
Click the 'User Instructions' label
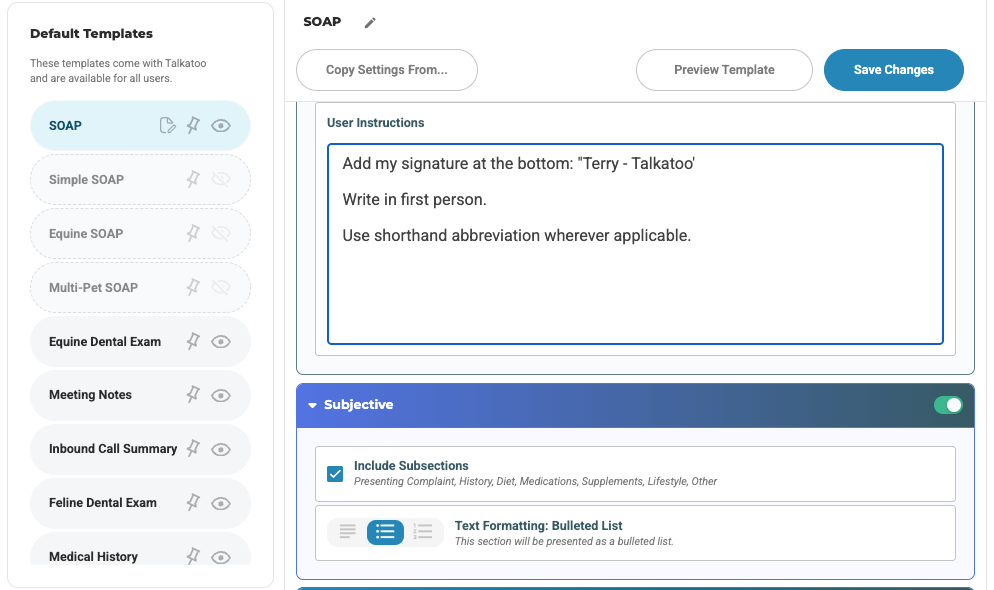click(x=375, y=122)
